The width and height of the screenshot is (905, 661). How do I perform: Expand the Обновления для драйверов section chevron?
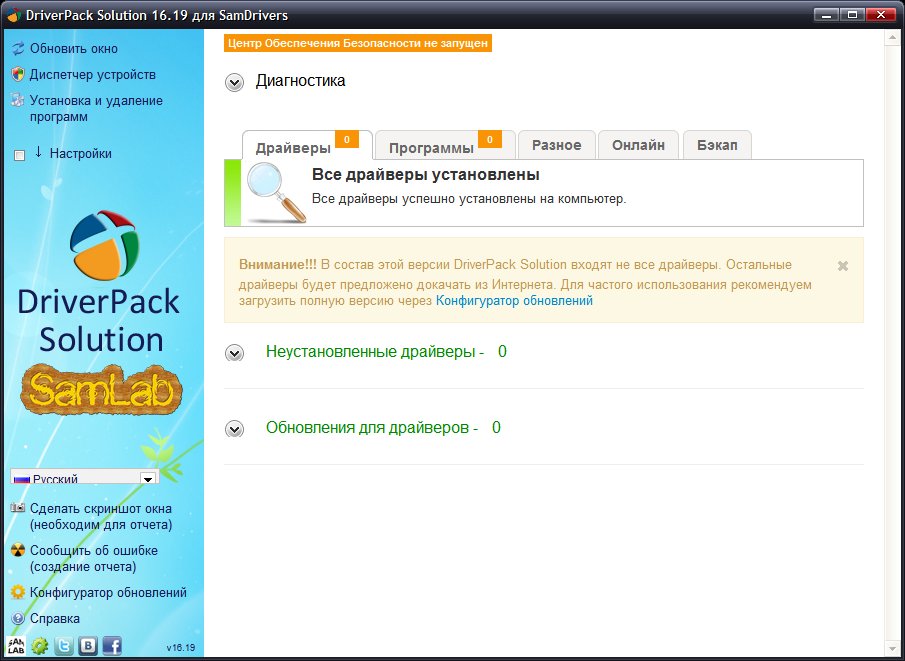coord(234,429)
